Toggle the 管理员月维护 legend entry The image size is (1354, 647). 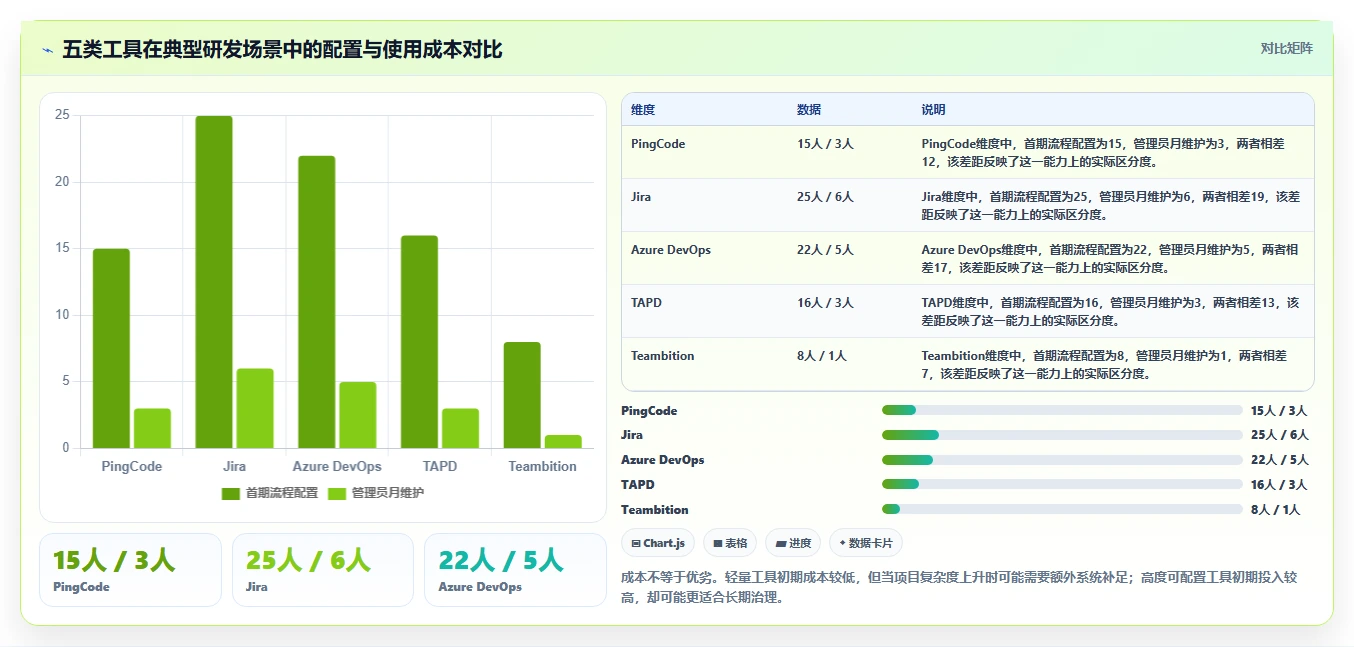click(x=376, y=493)
